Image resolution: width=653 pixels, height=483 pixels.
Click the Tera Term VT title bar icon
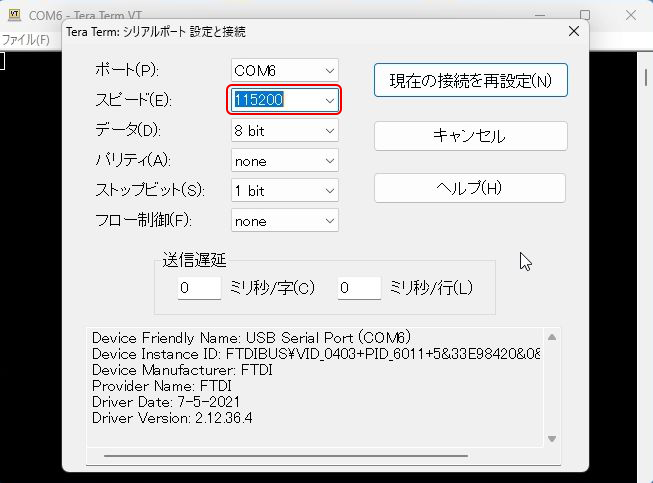click(14, 16)
